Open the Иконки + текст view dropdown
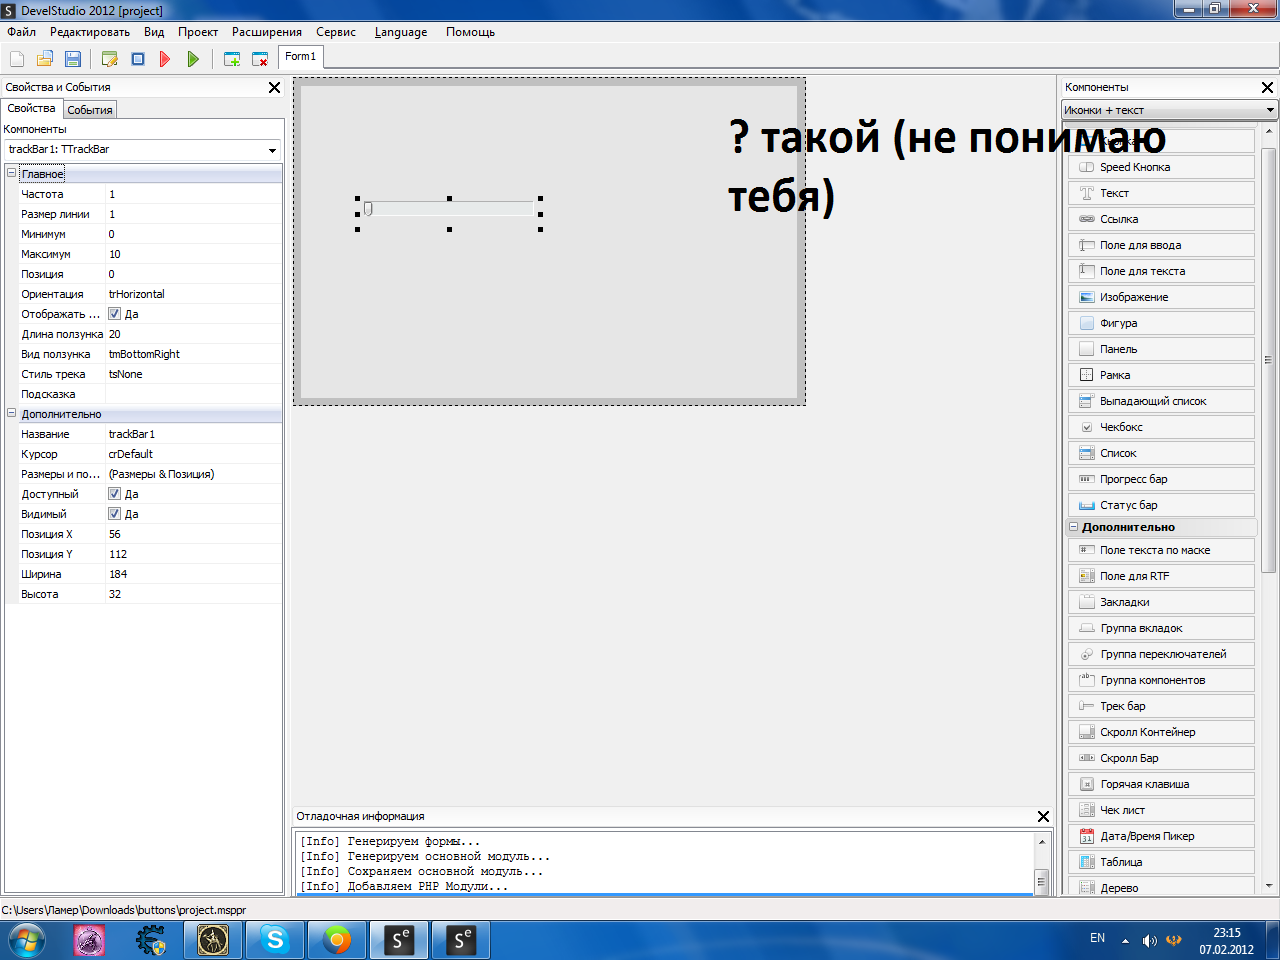The width and height of the screenshot is (1280, 960). pyautogui.click(x=1270, y=110)
